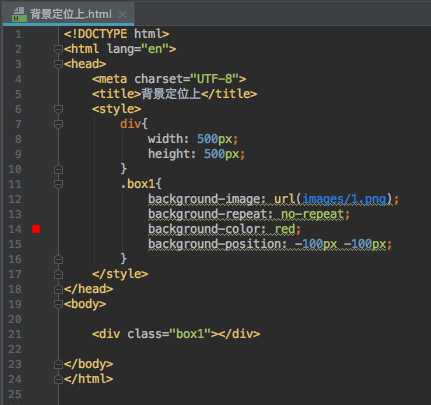Click the fold end marker on line 16
431x405 pixels.
point(58,259)
